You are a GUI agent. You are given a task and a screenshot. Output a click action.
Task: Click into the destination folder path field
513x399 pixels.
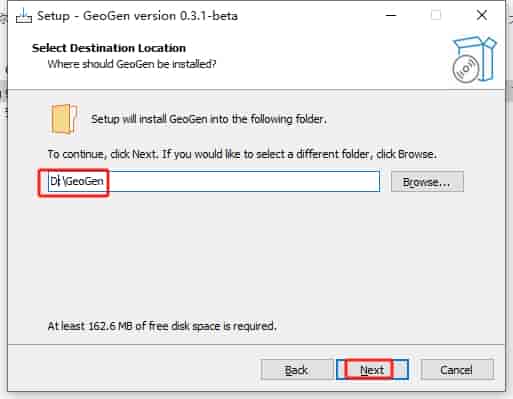point(214,181)
